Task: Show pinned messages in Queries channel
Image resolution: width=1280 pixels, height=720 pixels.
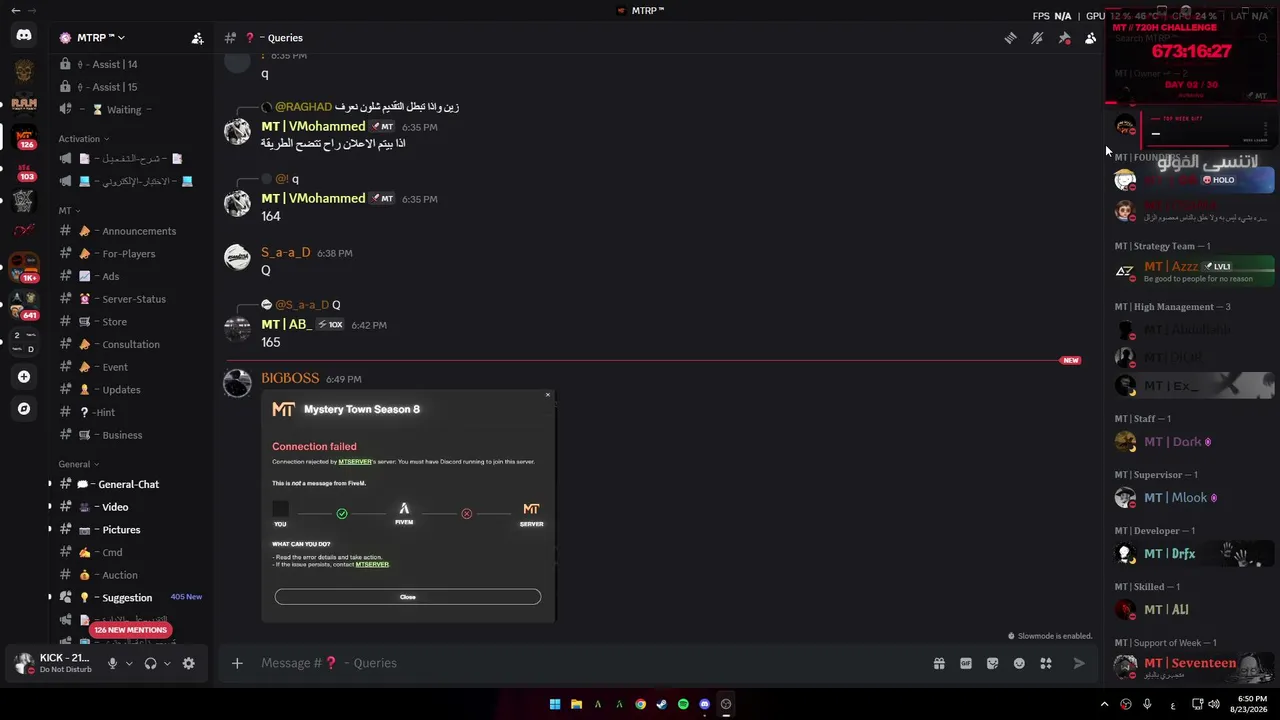Action: pyautogui.click(x=1064, y=38)
